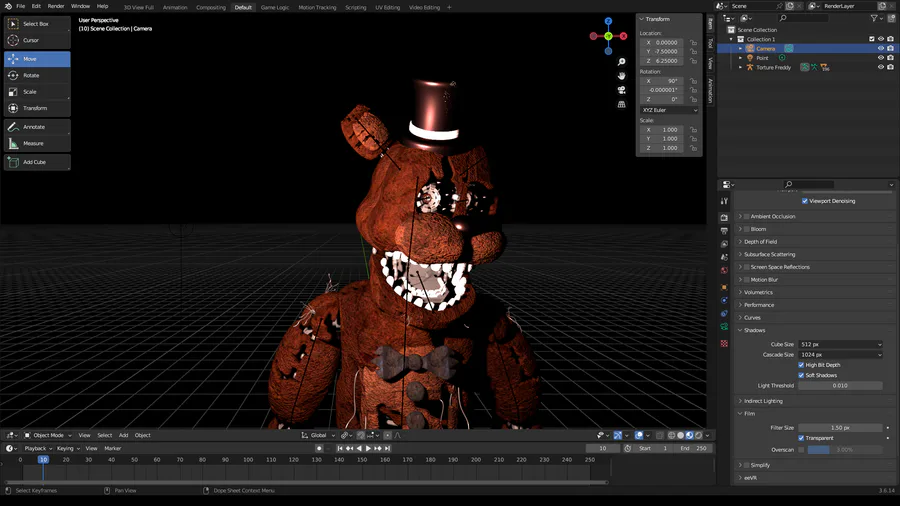900x506 pixels.
Task: Select the Annotate tool
Action: pyautogui.click(x=37, y=127)
